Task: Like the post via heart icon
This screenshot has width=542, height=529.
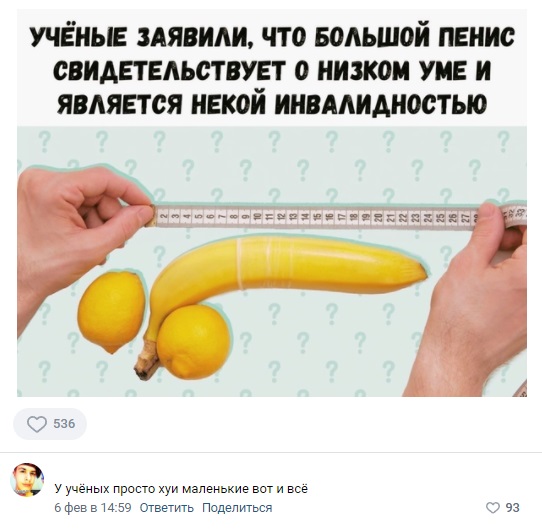Action: point(37,424)
